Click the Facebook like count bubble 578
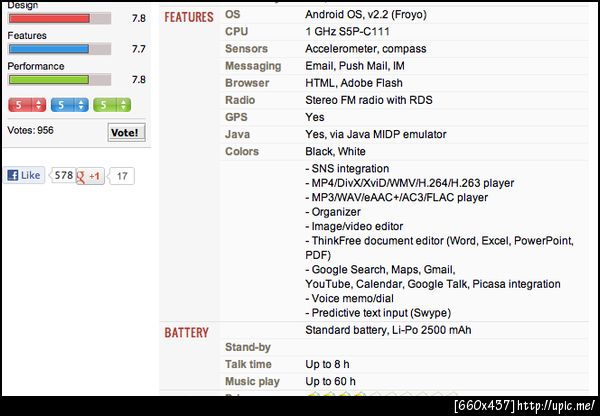This screenshot has width=600, height=416. coord(63,175)
